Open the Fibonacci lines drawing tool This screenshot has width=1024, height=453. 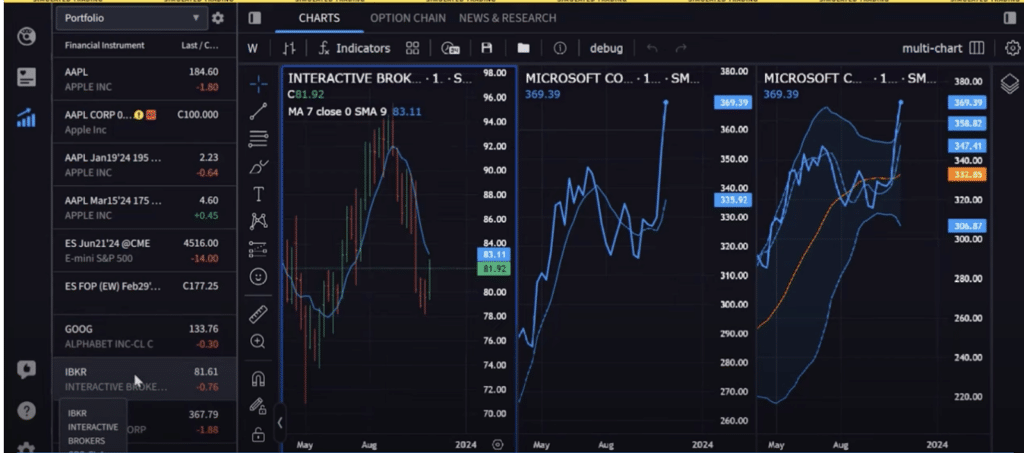(259, 138)
